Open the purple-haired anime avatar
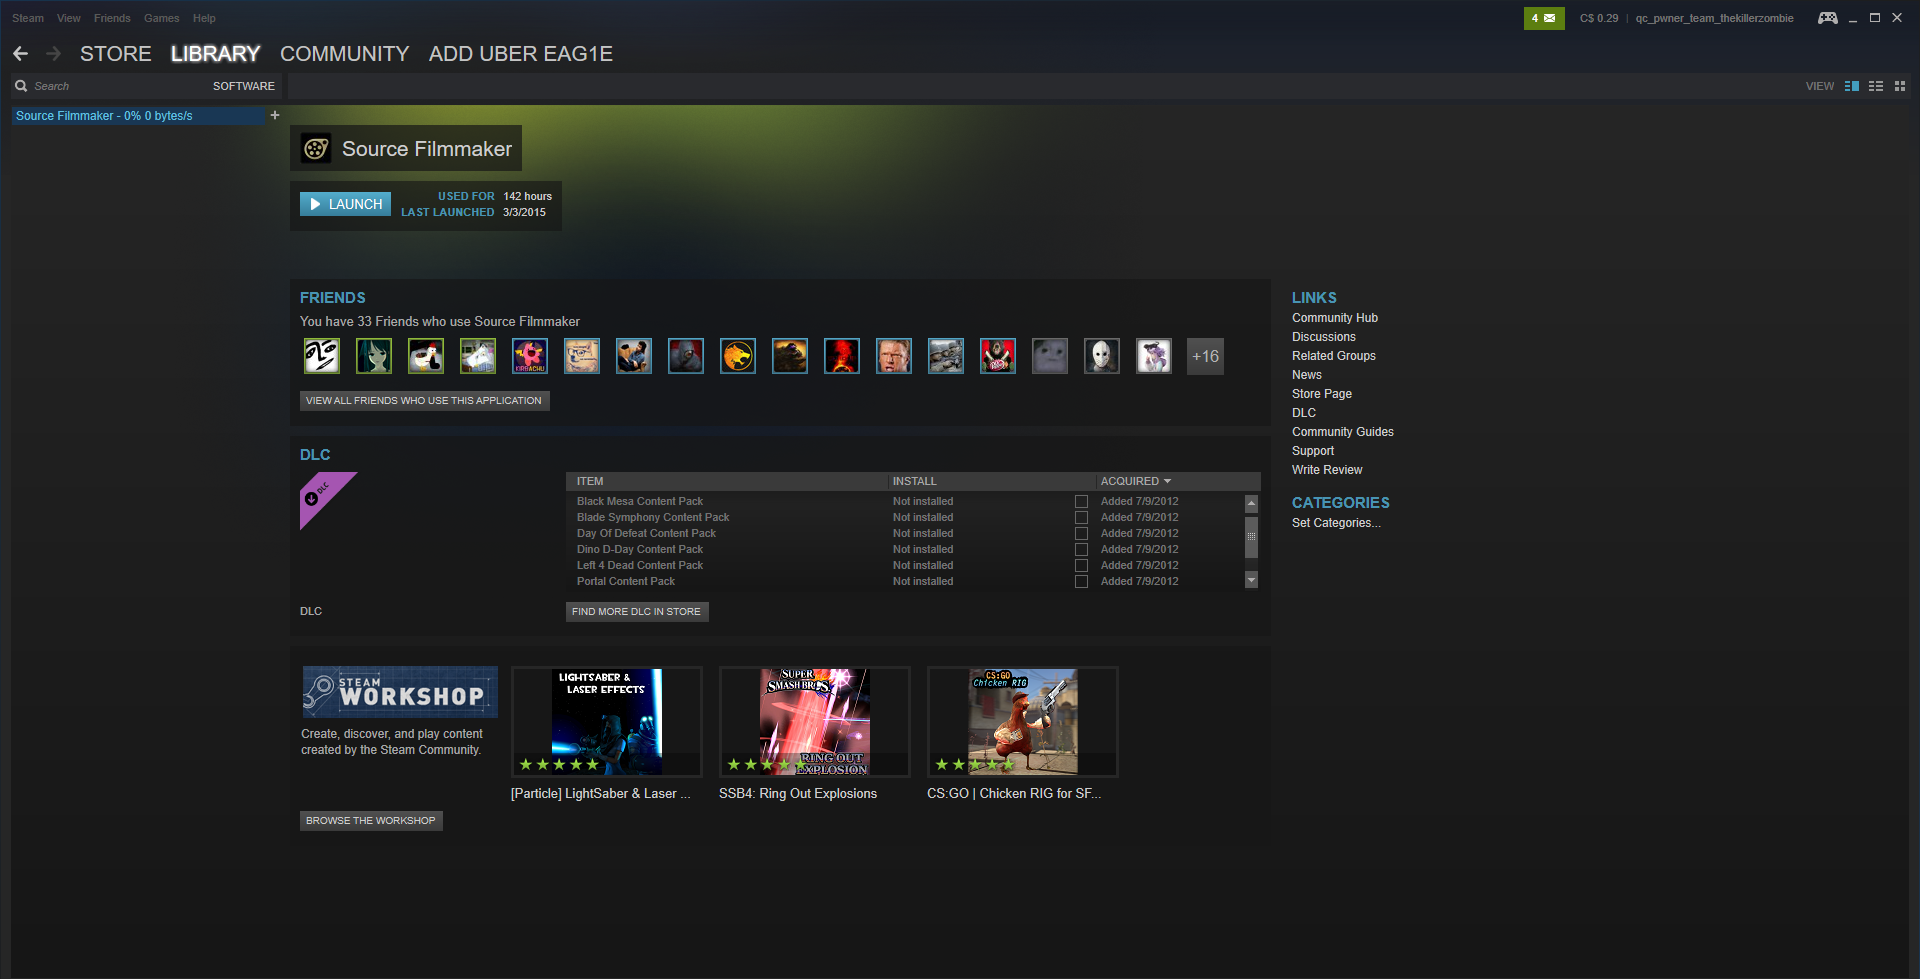Screen dimensions: 1920x979 pos(1154,356)
